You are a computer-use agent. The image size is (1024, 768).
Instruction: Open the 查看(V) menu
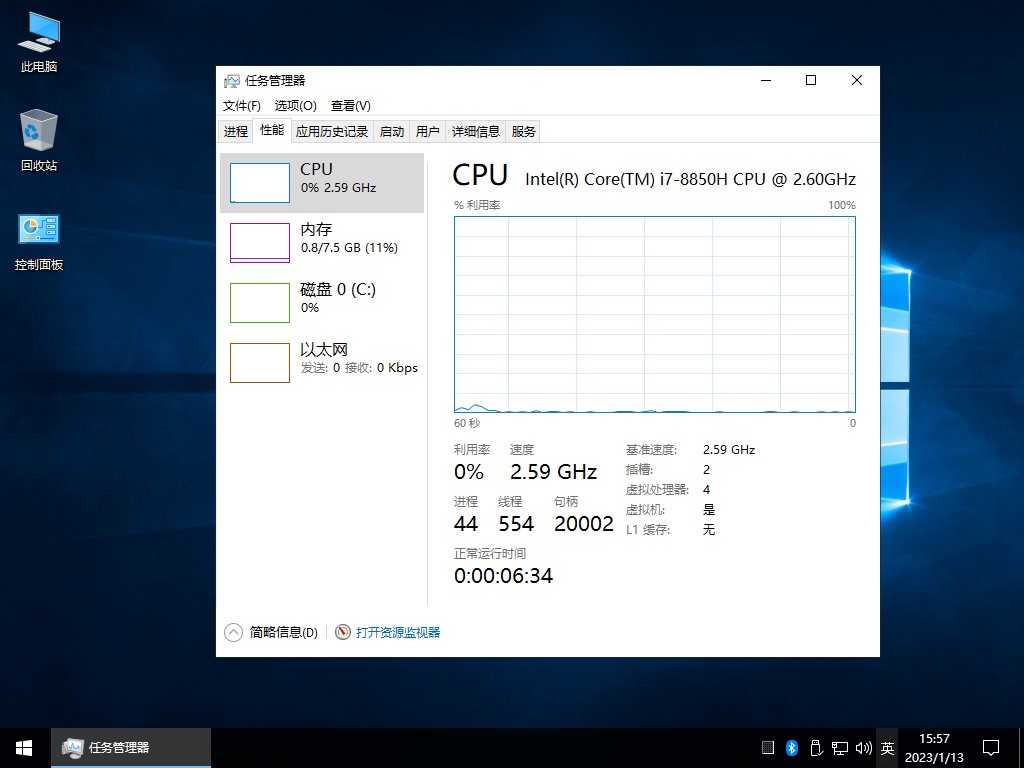click(350, 106)
